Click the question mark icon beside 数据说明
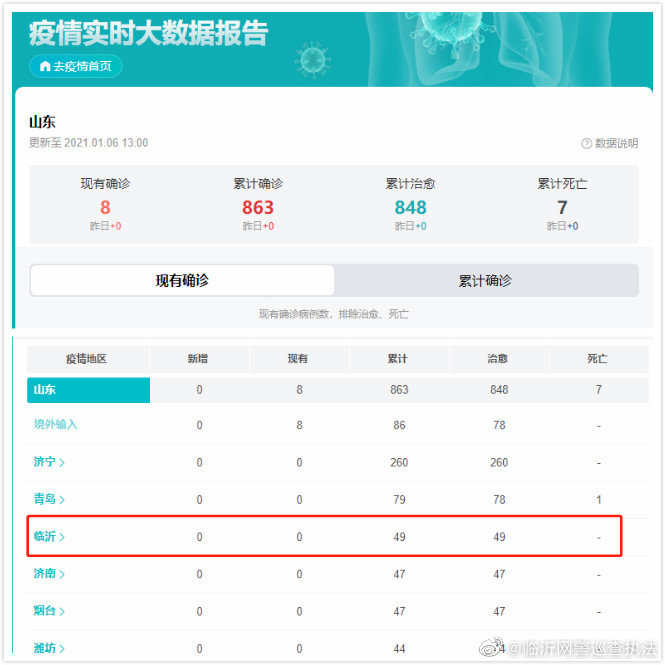This screenshot has height=665, width=665. coord(587,144)
